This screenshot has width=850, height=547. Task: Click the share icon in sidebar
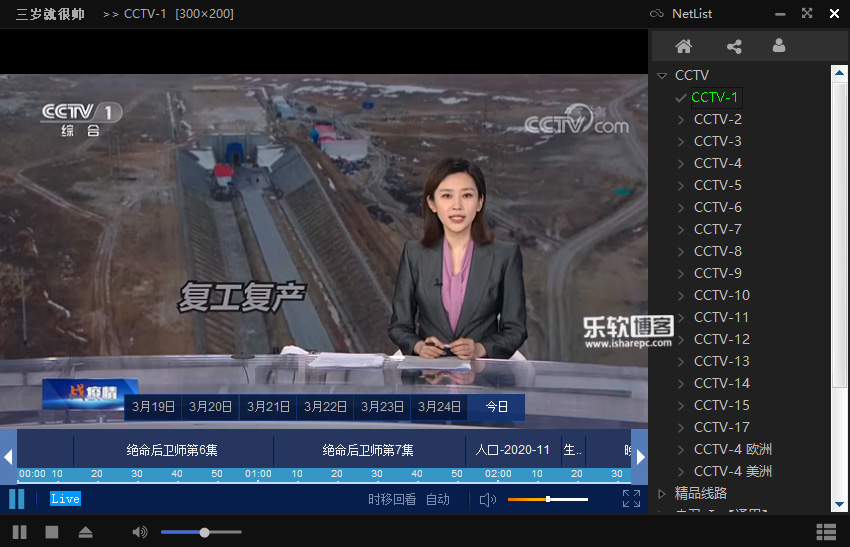tap(734, 47)
